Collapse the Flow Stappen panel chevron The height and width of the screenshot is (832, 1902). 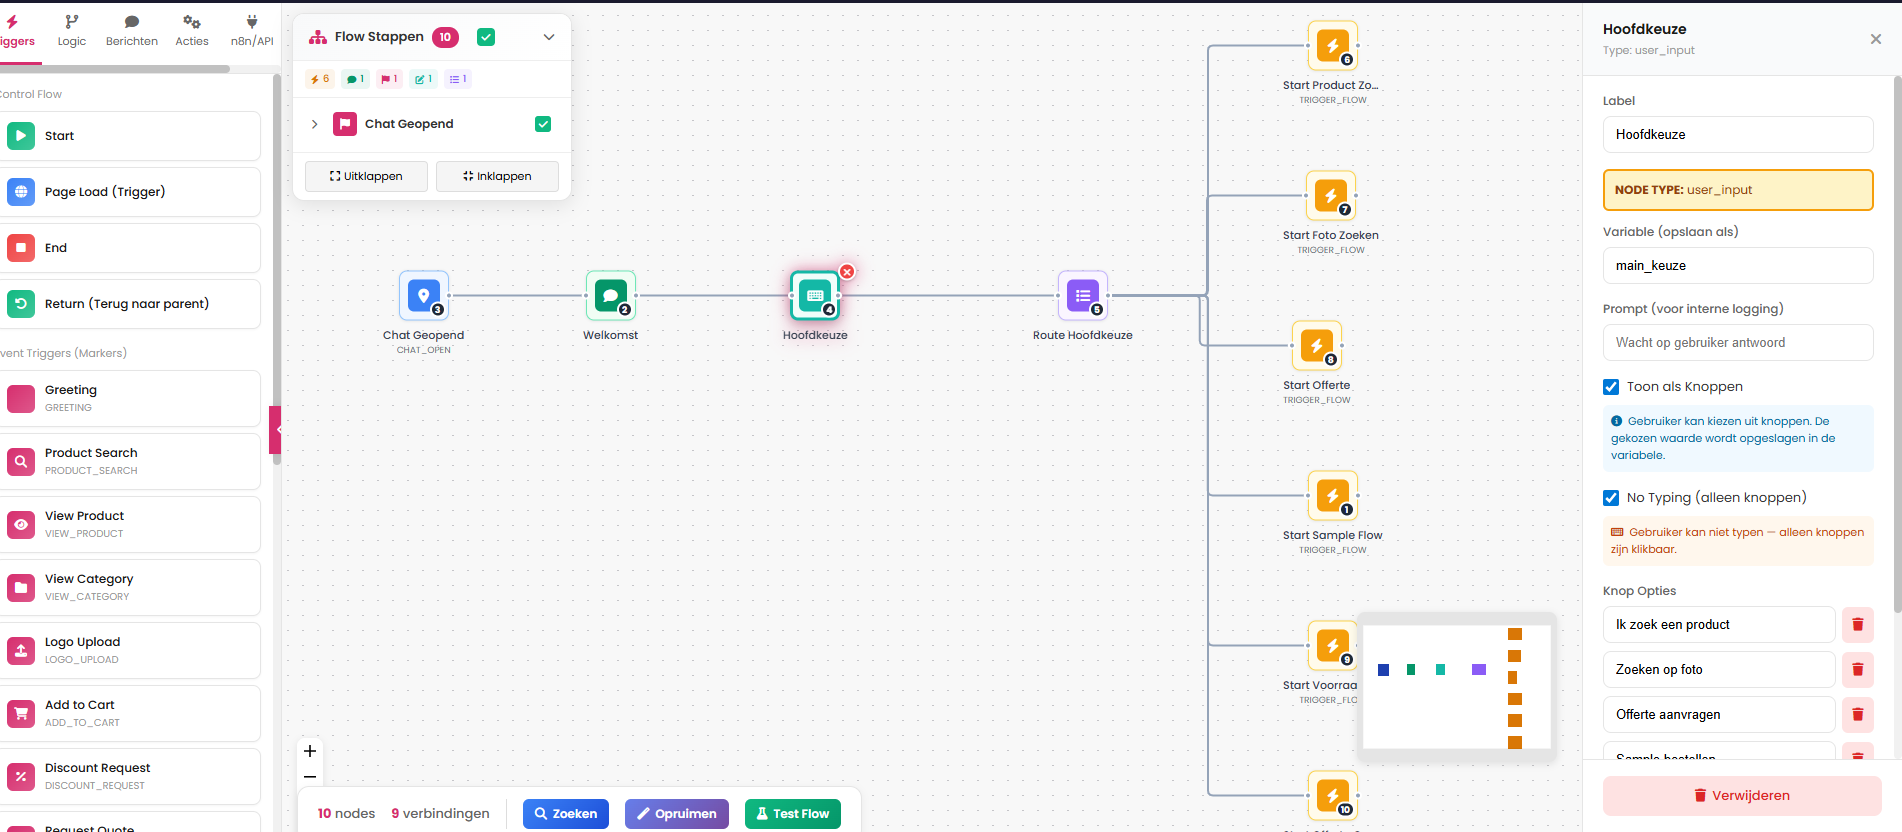click(549, 37)
